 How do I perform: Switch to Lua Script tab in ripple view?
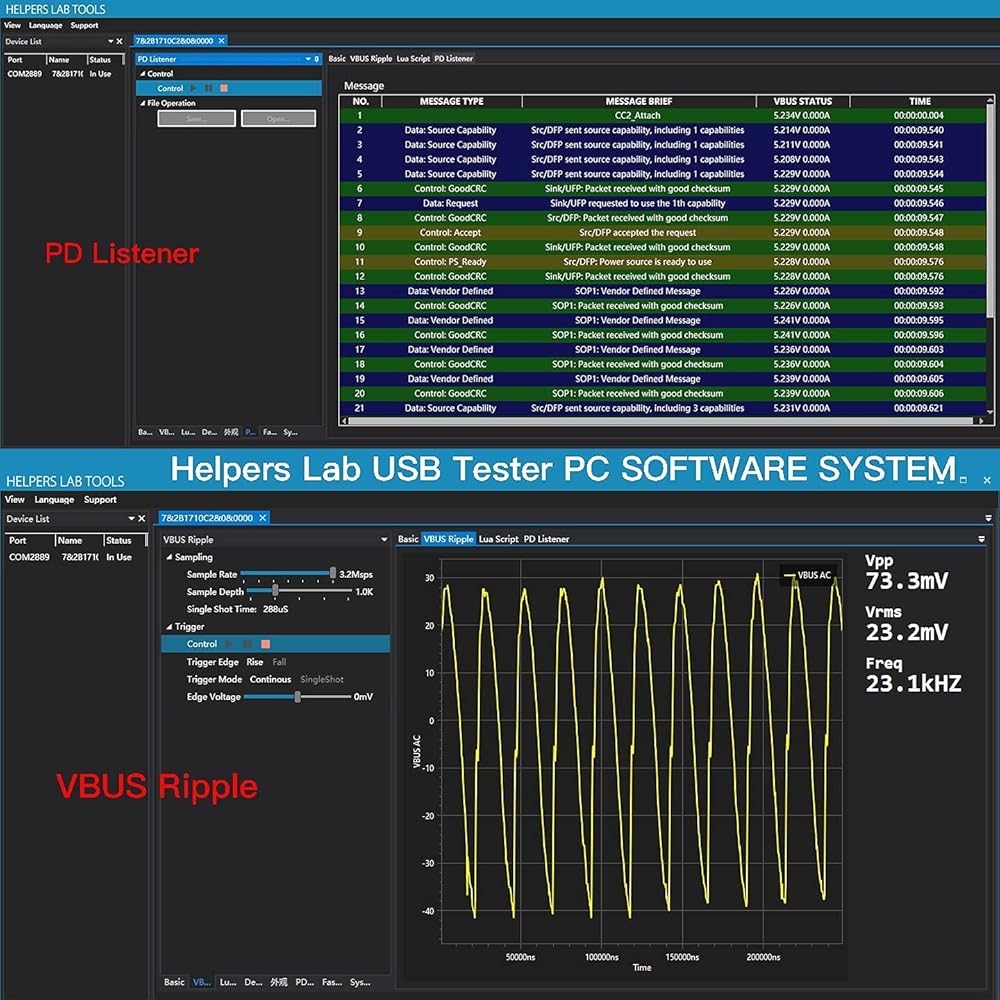[x=498, y=539]
